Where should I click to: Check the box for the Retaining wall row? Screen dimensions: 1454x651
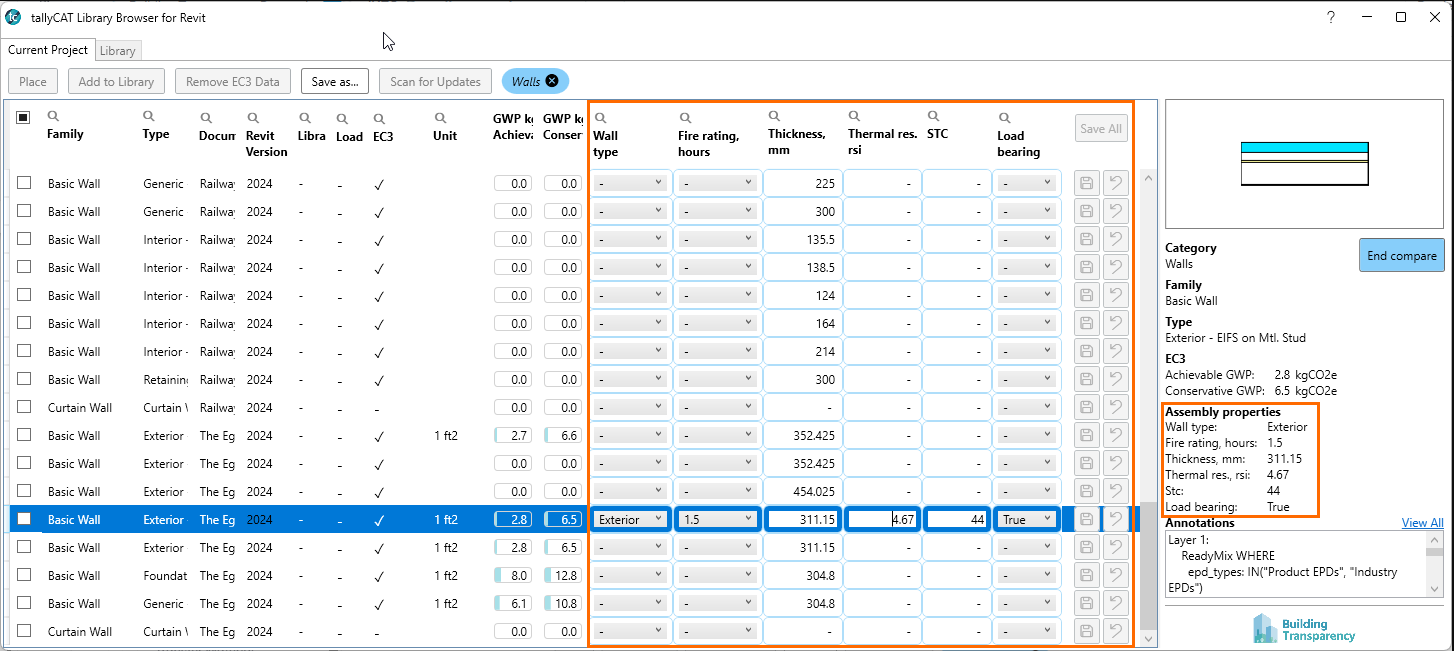(x=24, y=379)
